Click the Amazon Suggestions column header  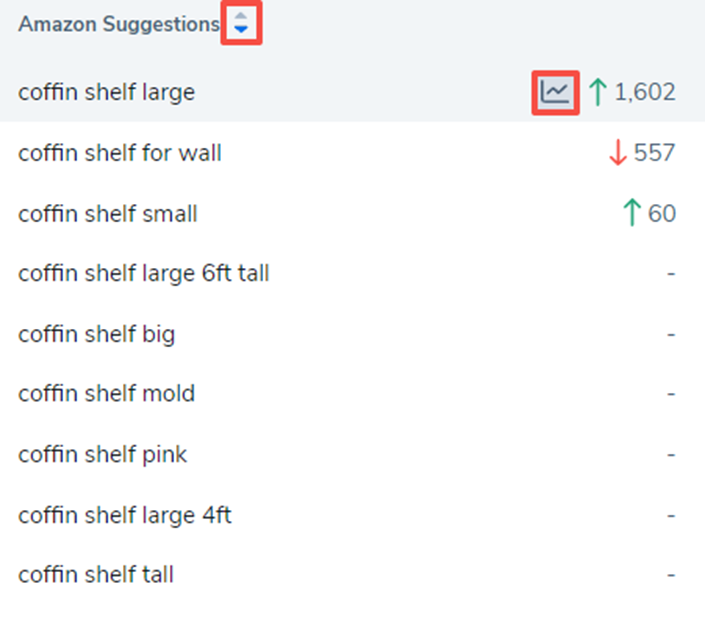pyautogui.click(x=118, y=25)
